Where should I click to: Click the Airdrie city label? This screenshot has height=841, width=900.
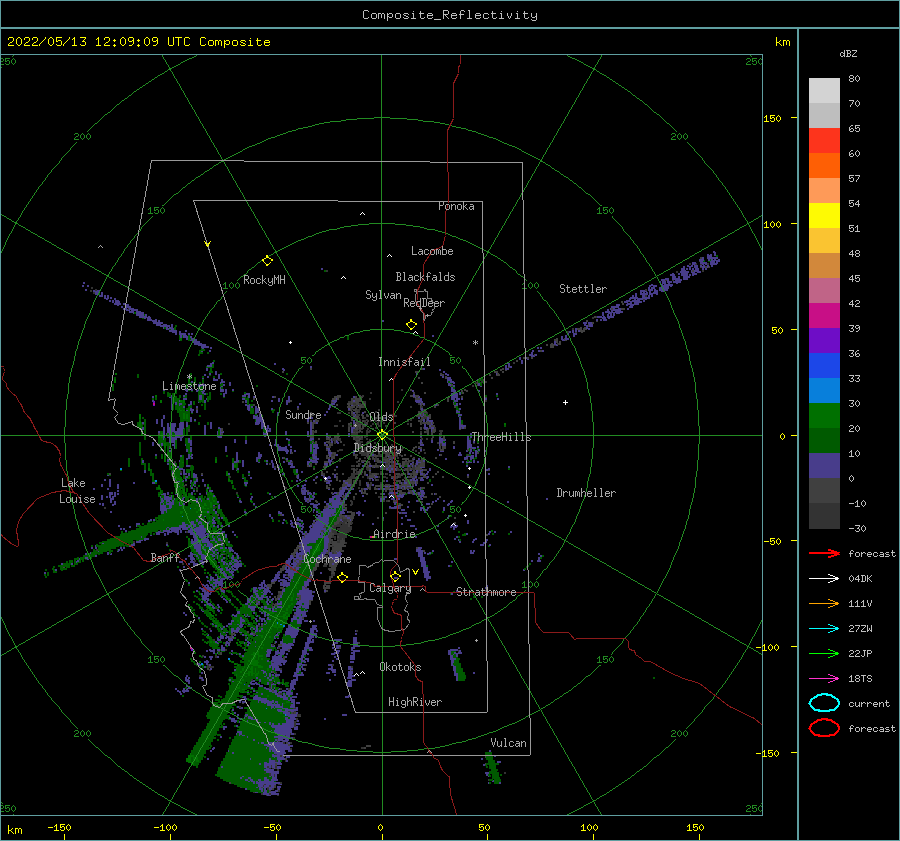click(394, 534)
